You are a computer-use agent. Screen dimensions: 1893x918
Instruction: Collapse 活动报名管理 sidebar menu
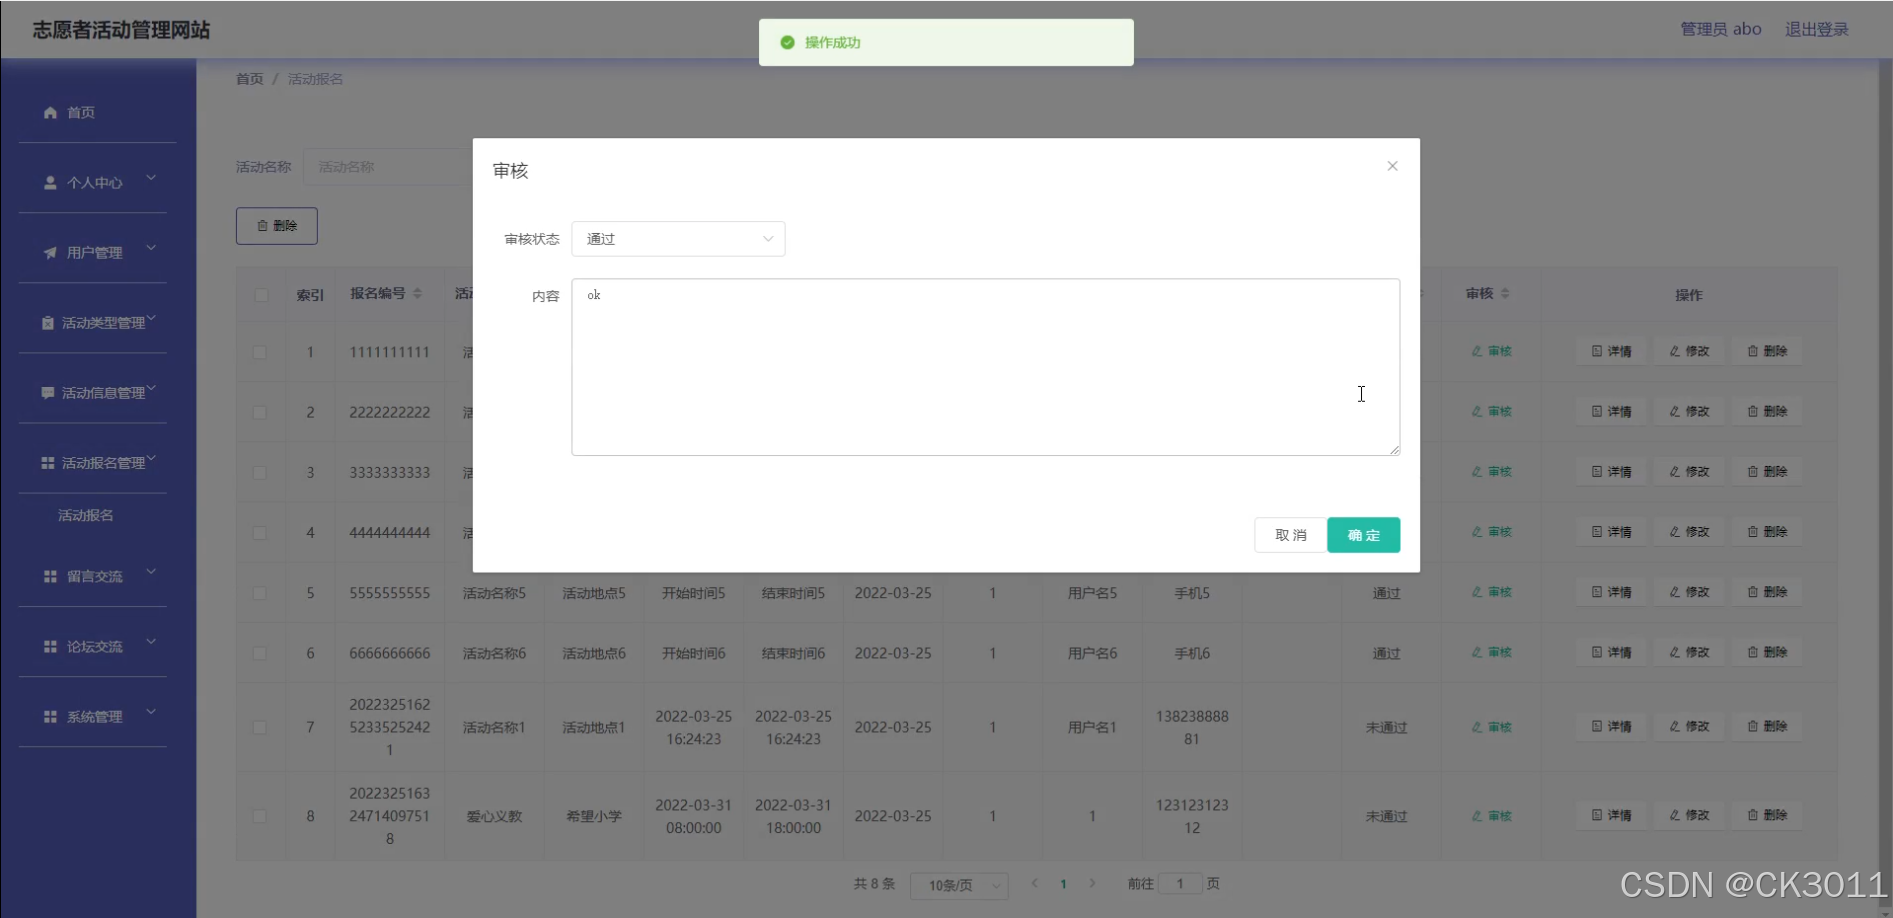tap(97, 463)
